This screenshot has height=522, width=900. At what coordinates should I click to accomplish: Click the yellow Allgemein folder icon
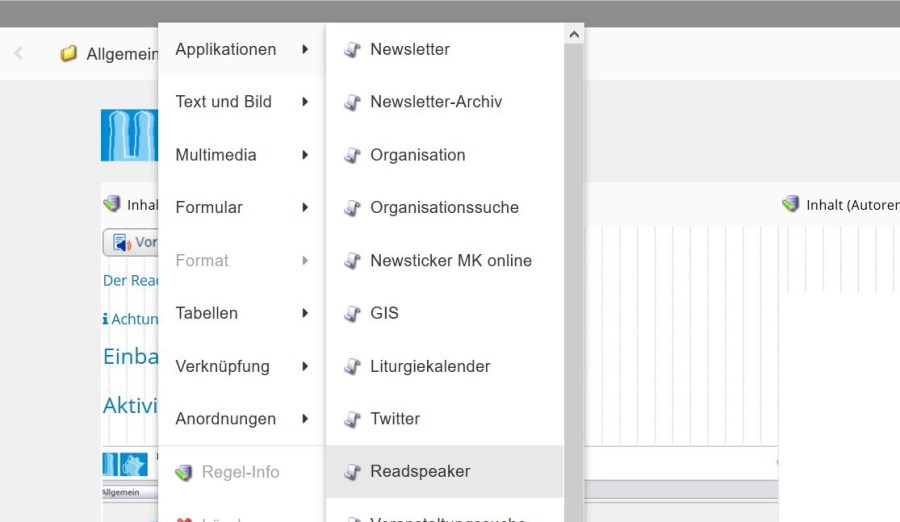point(69,54)
